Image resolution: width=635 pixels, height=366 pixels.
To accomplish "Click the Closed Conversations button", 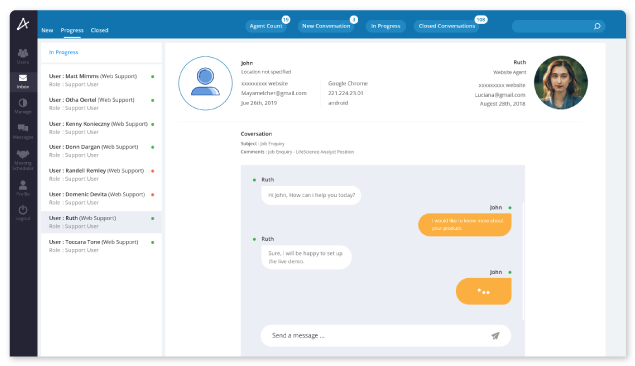I will 447,26.
